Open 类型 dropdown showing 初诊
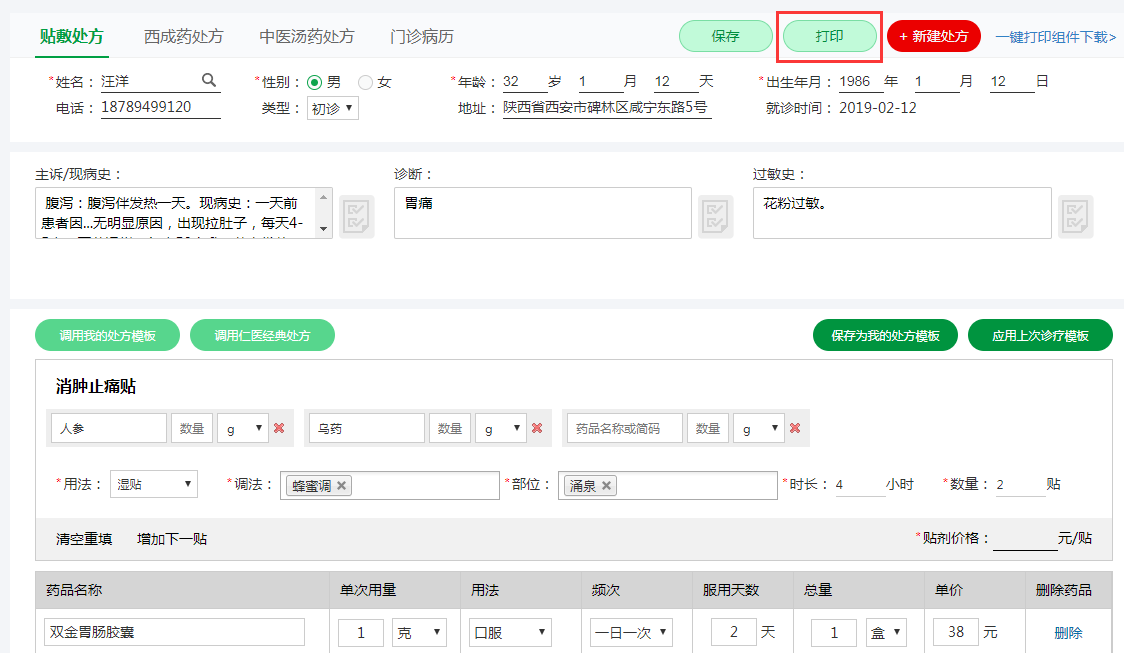This screenshot has width=1124, height=653. tap(332, 108)
